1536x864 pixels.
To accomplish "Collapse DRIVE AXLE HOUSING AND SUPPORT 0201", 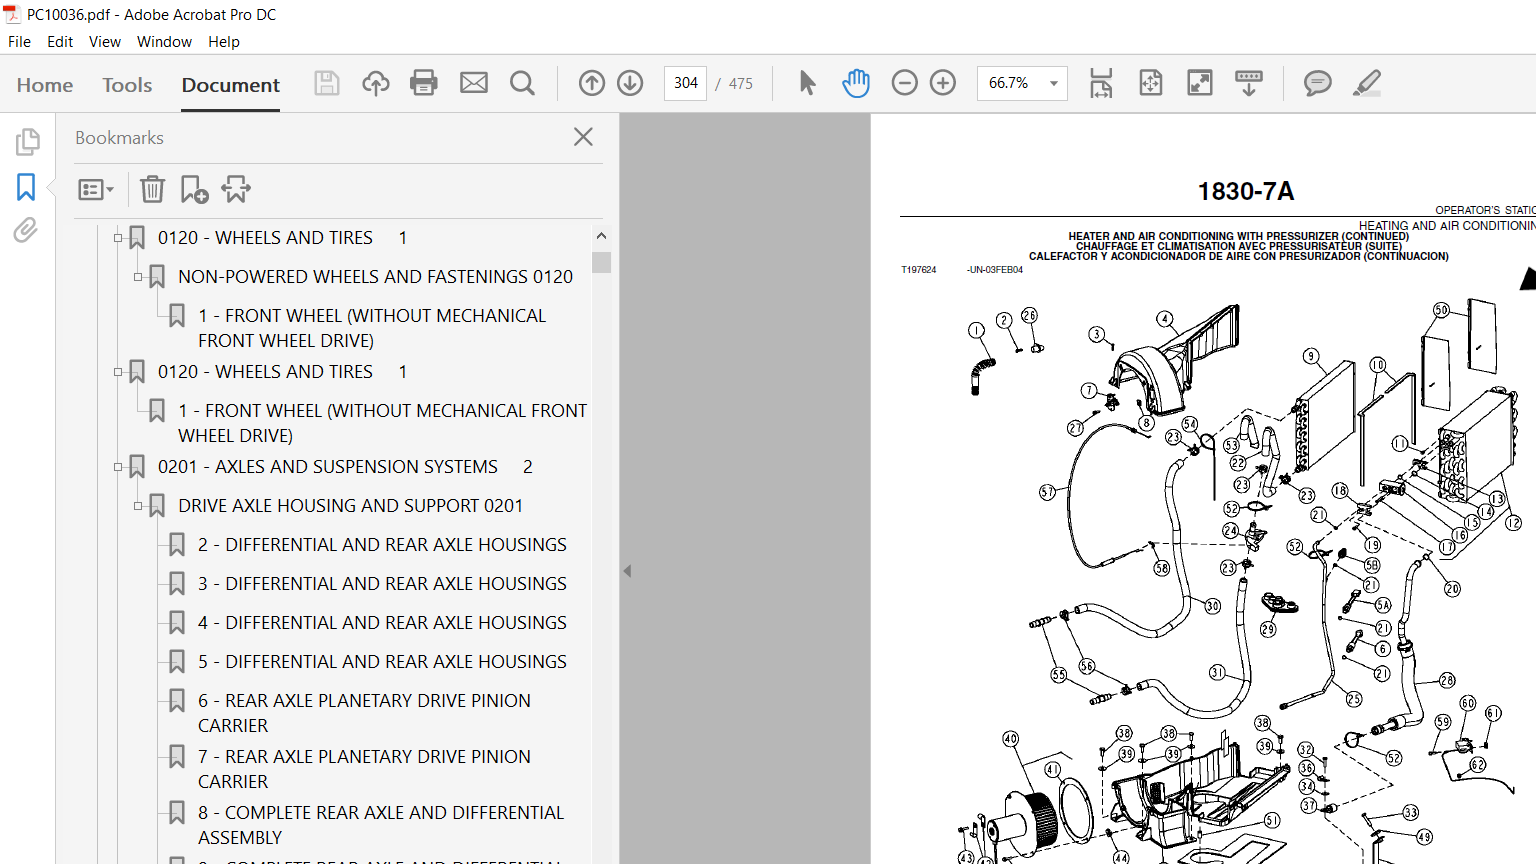I will click(x=138, y=506).
